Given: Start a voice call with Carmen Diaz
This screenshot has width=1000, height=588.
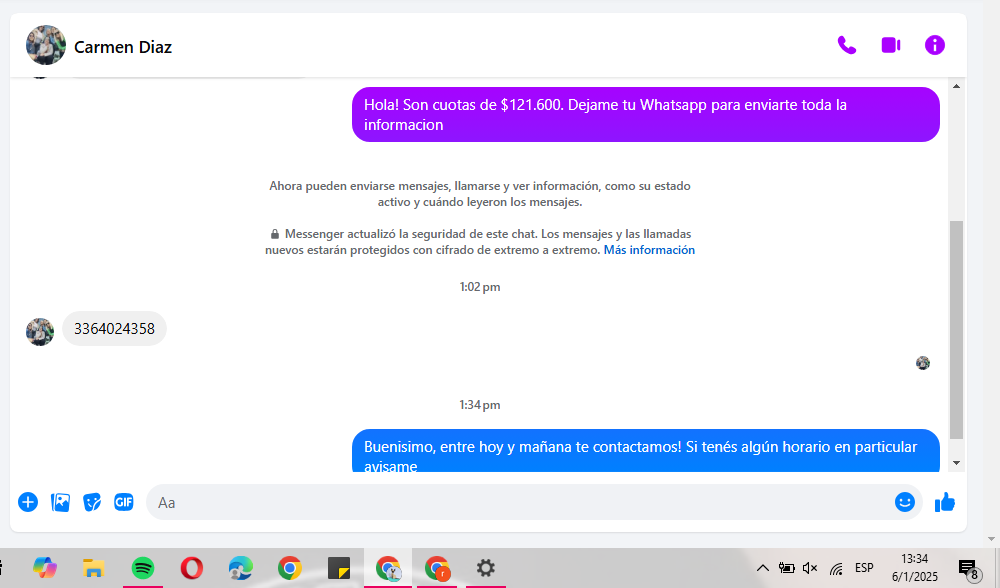Looking at the screenshot, I should (x=846, y=45).
